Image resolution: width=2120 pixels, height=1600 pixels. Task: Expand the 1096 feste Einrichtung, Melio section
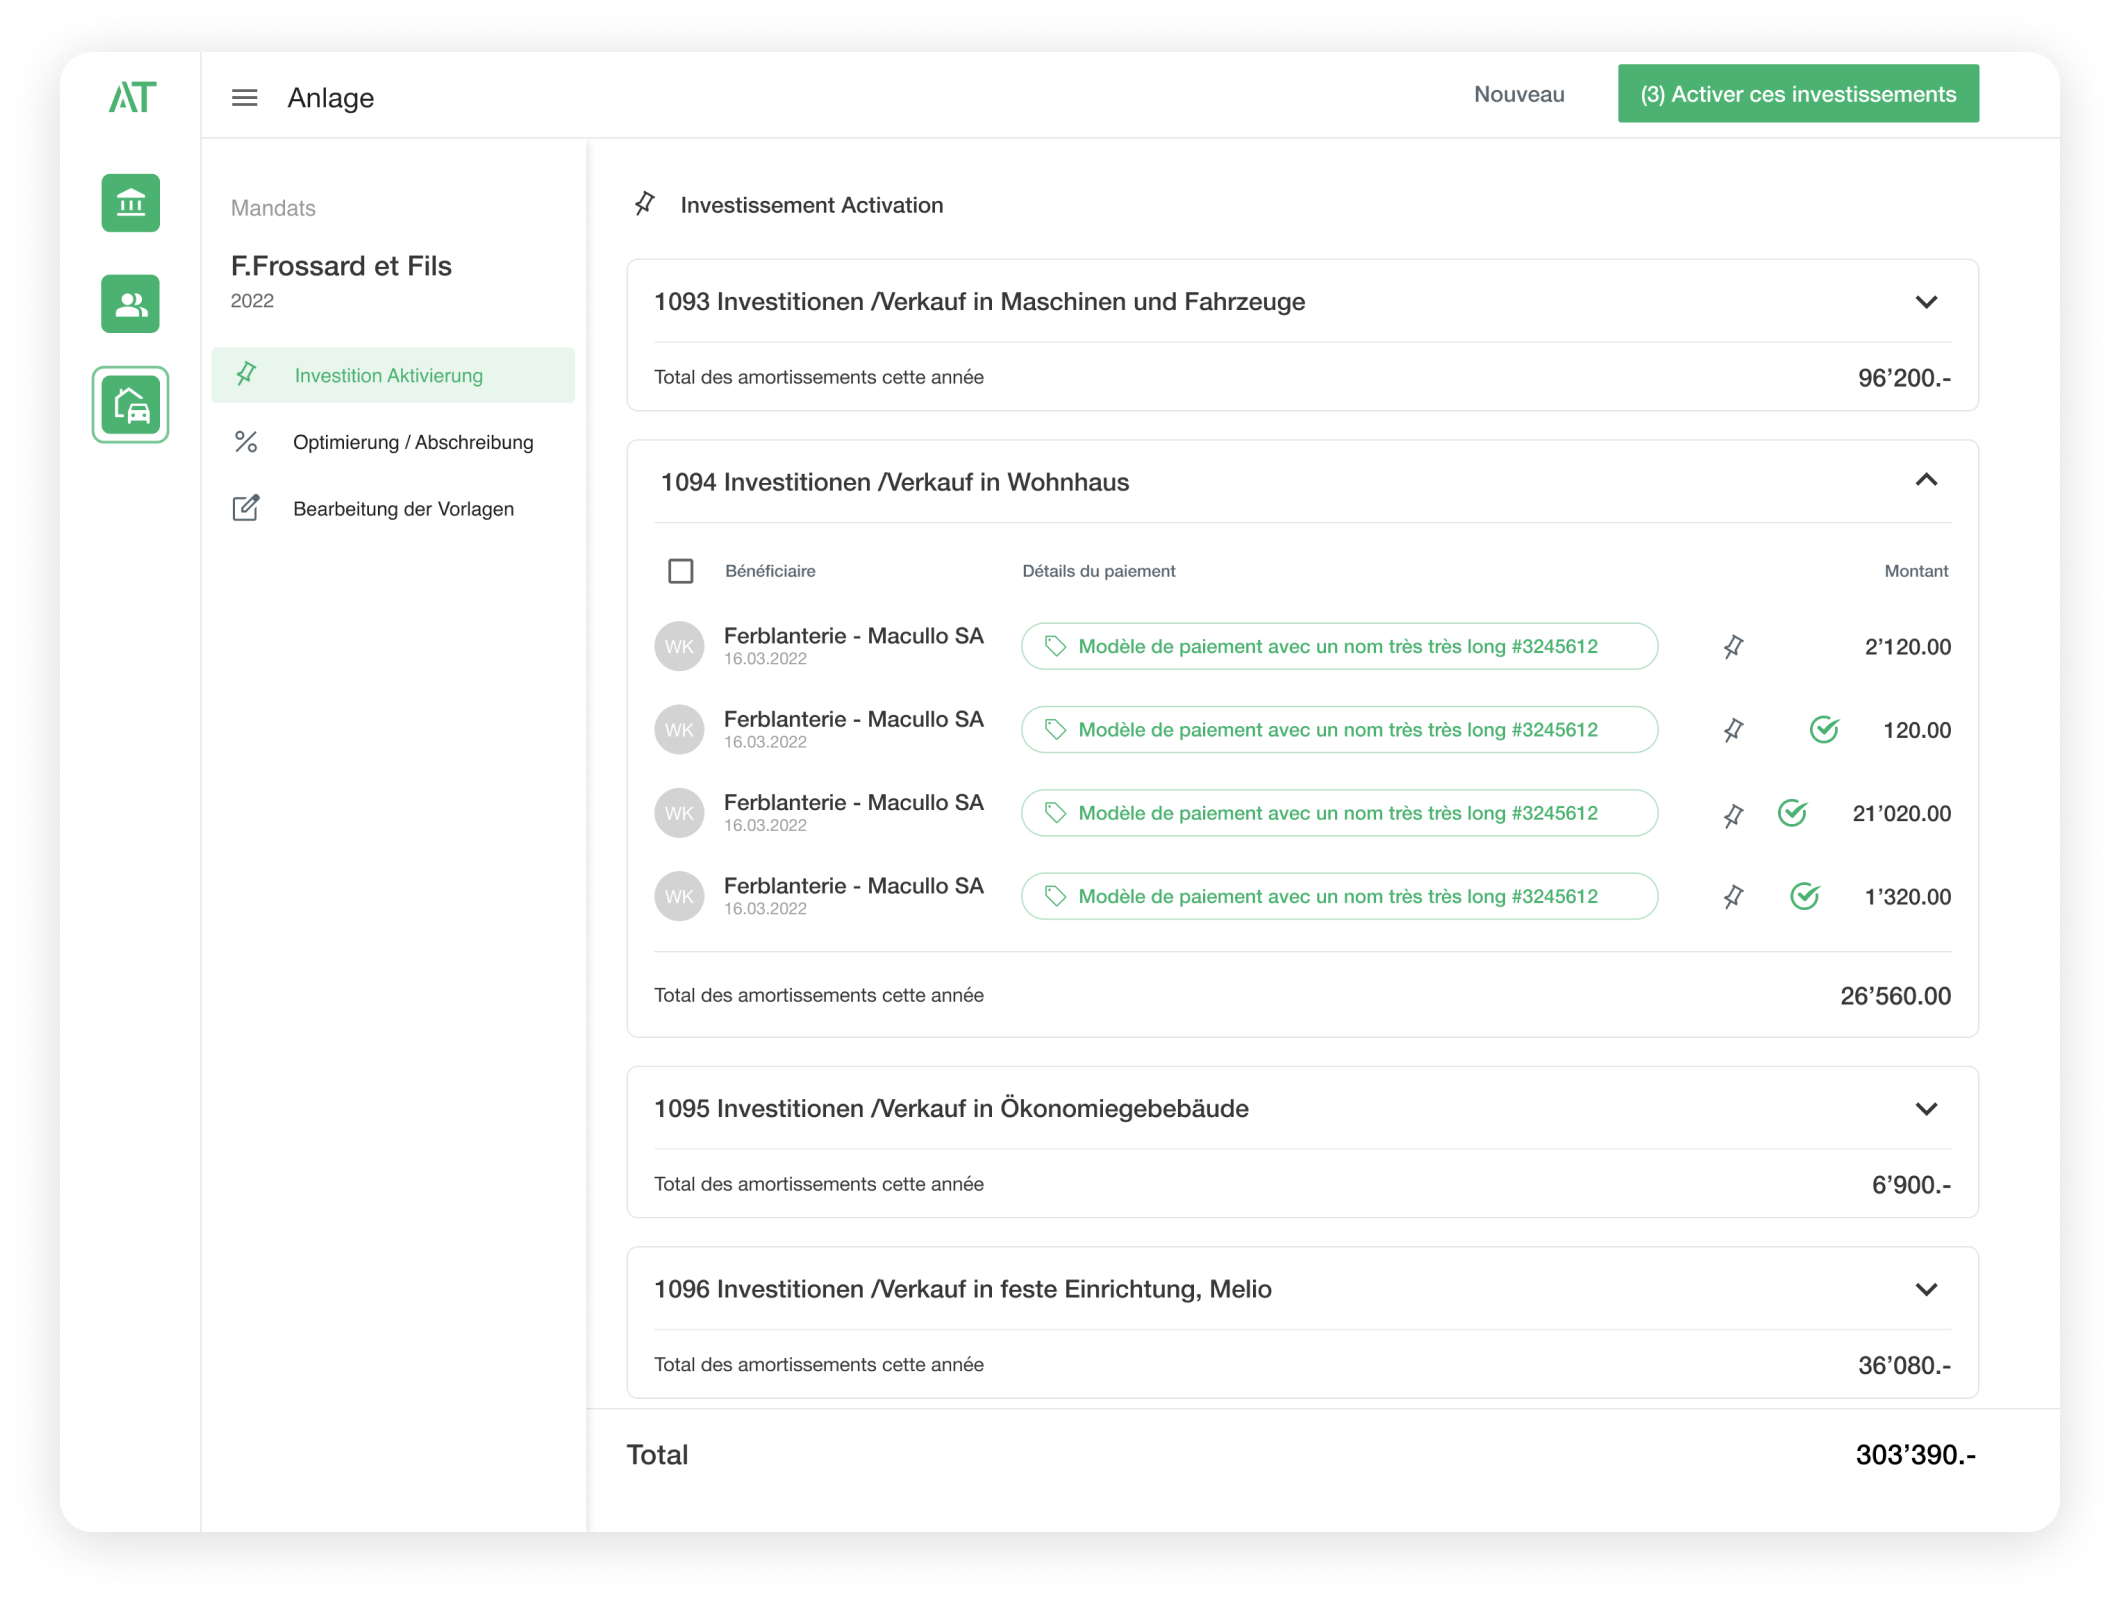point(1926,1290)
